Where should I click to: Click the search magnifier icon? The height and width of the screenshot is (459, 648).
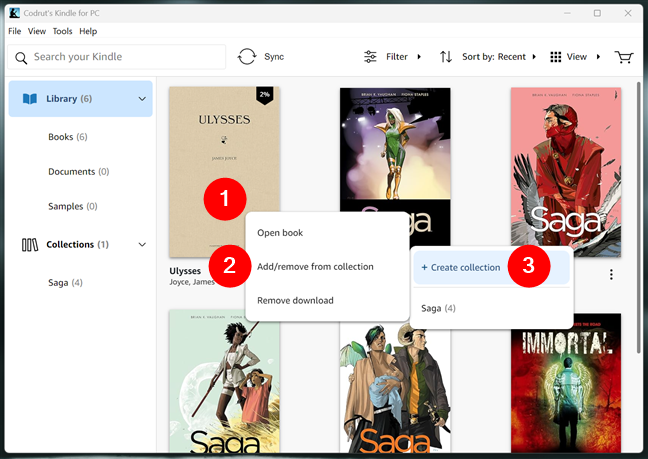pos(21,57)
